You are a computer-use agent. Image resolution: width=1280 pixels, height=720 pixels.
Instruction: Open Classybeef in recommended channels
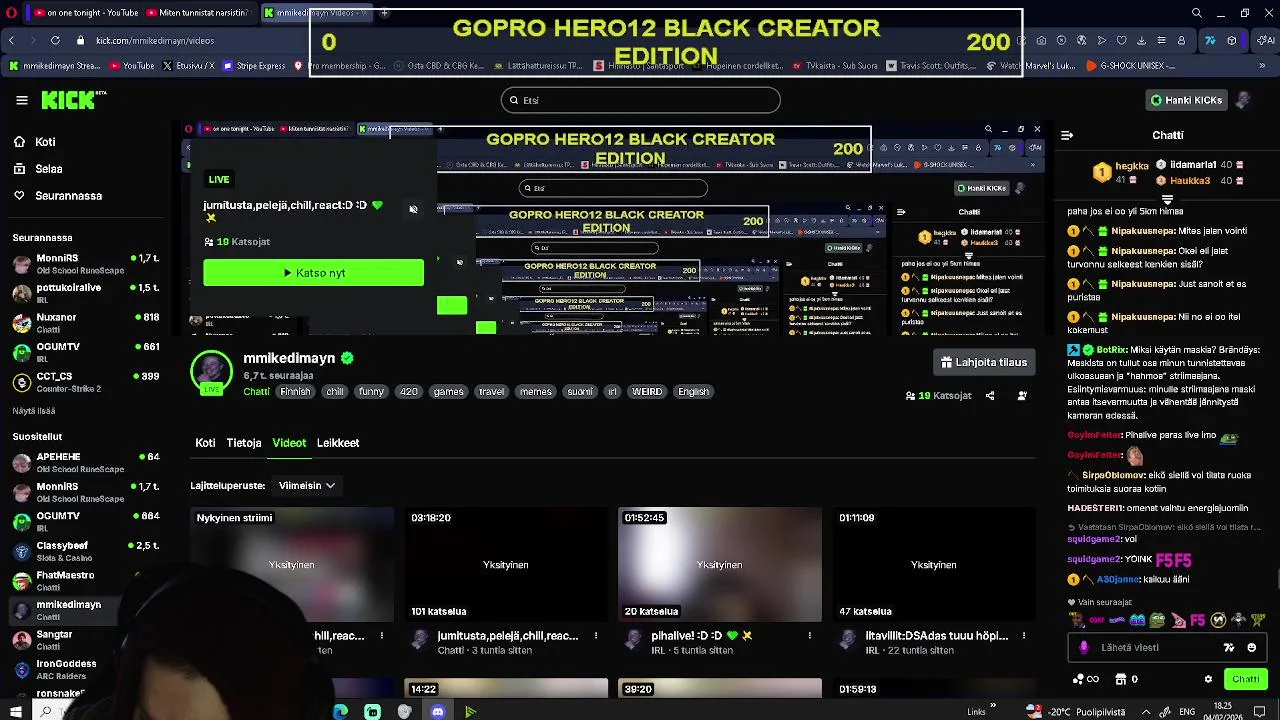pyautogui.click(x=86, y=551)
